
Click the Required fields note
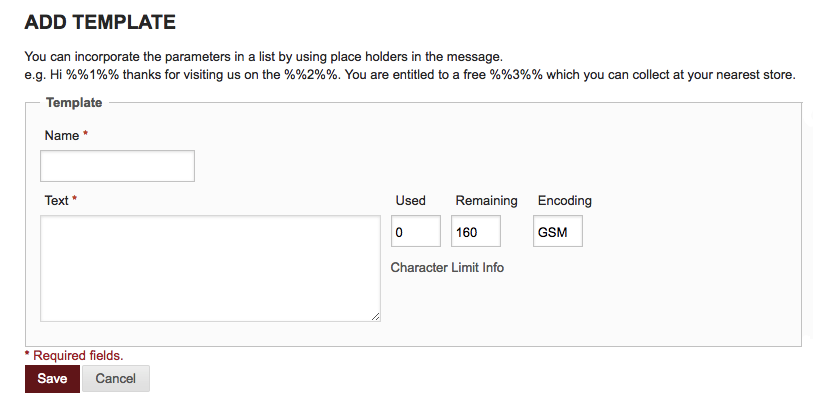pos(77,355)
